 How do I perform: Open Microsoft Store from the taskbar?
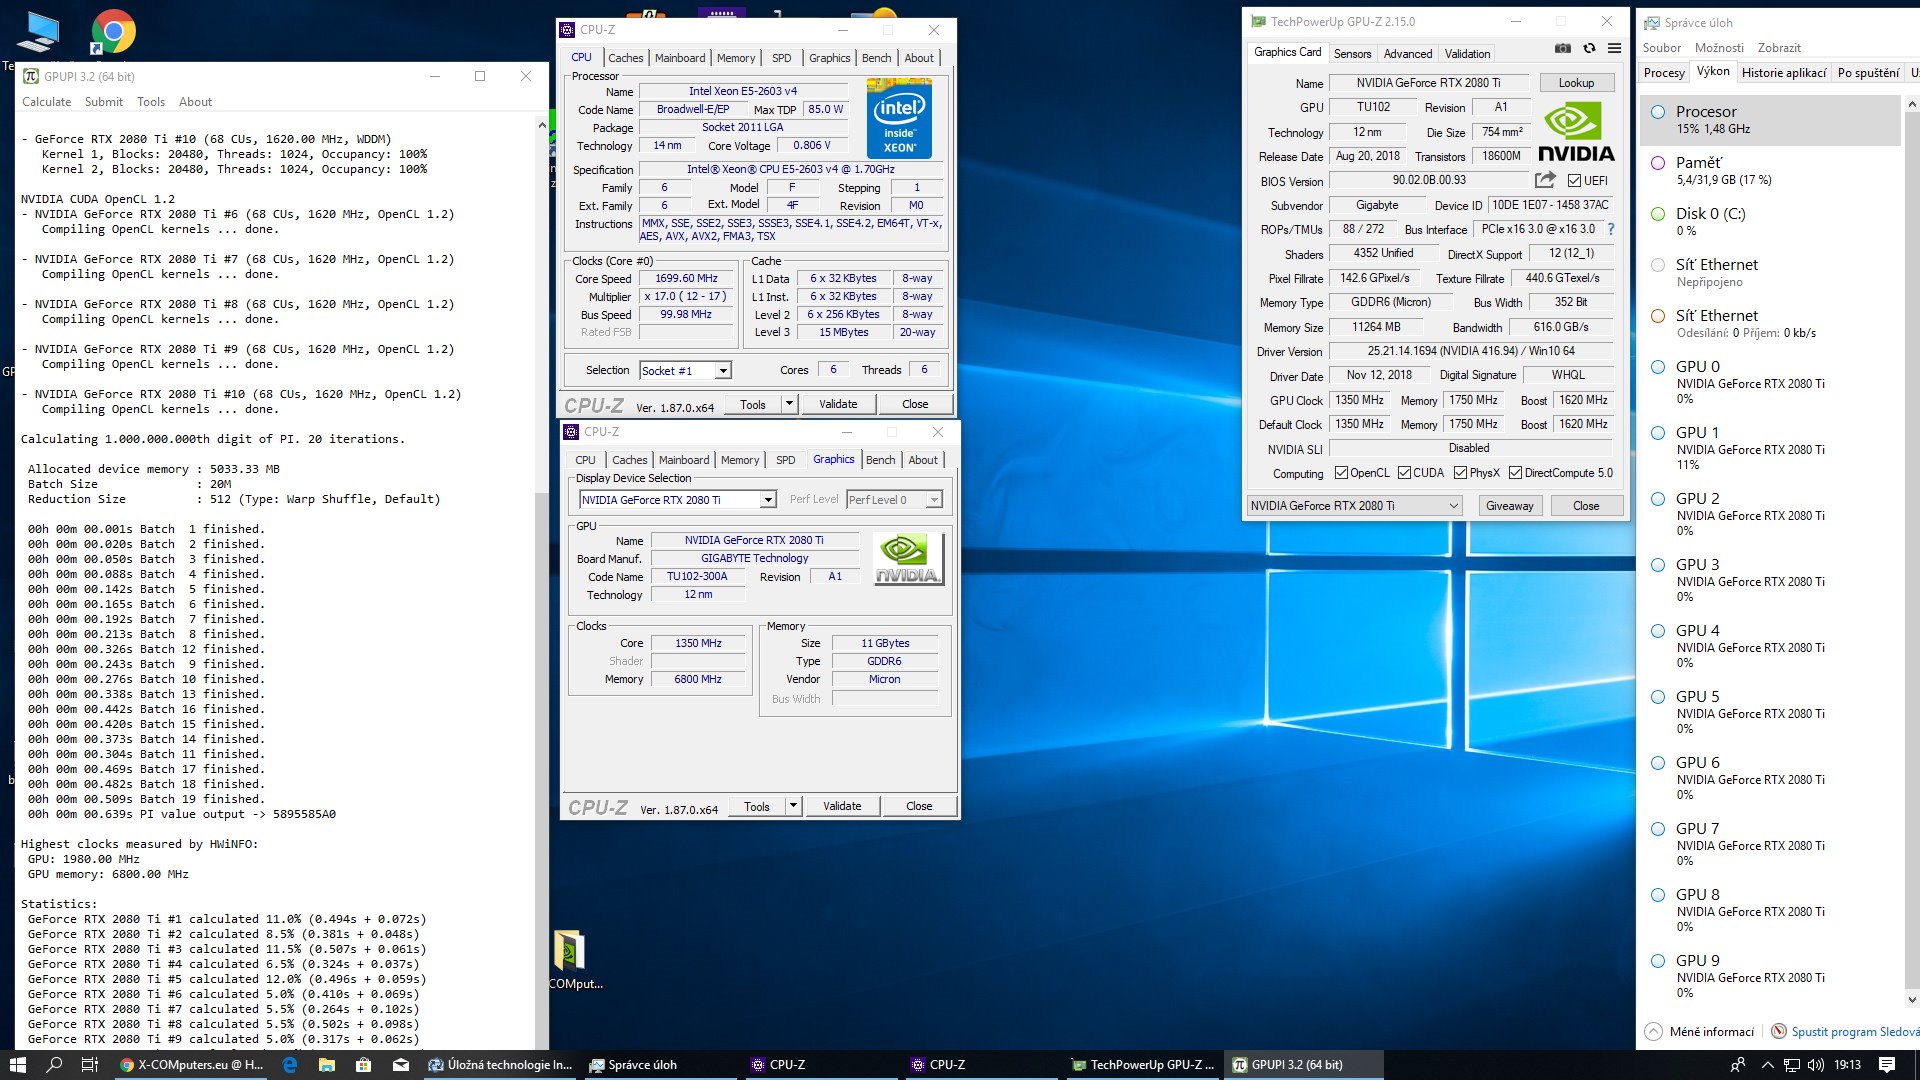pos(364,1065)
